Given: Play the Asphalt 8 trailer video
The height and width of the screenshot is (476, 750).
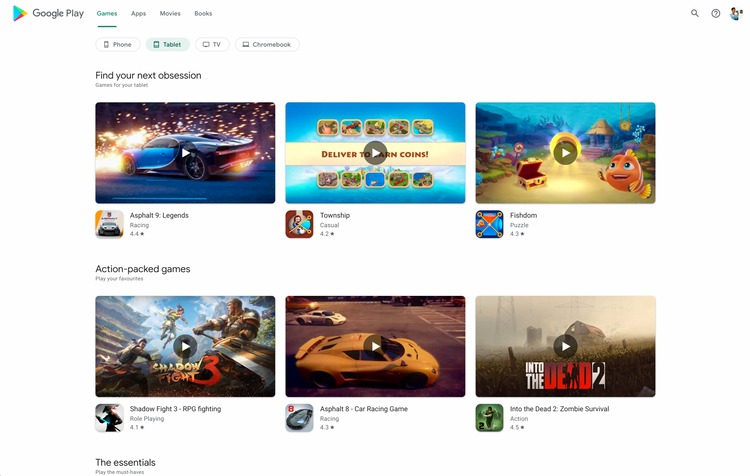Looking at the screenshot, I should pos(375,346).
